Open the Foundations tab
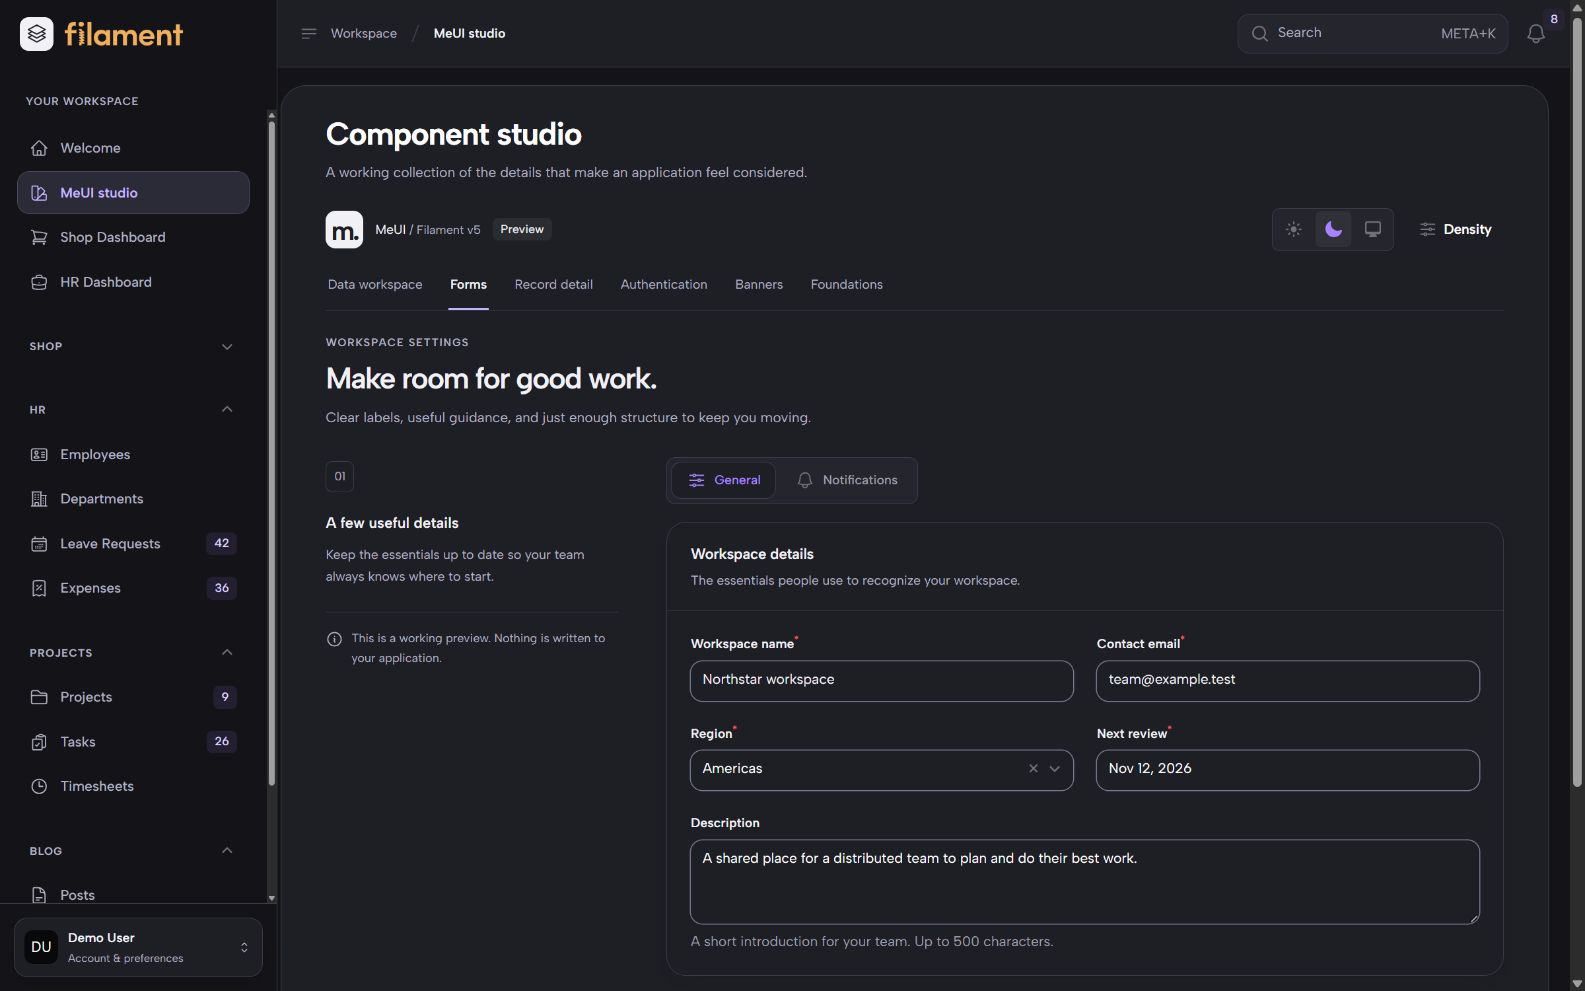 847,285
